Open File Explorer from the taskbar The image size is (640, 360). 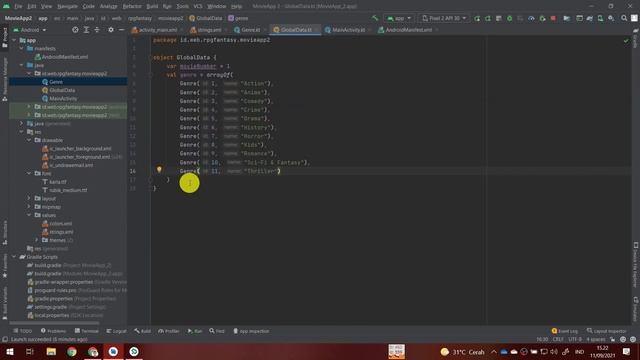click(x=51, y=351)
